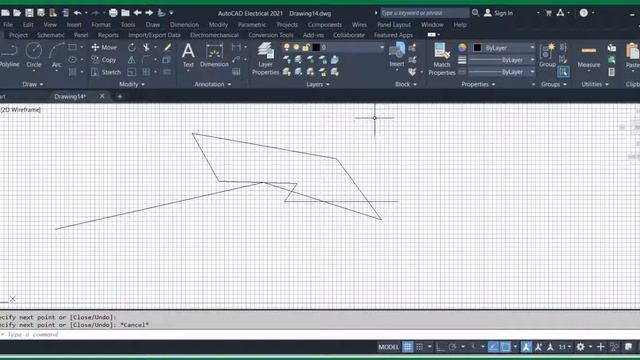Toggle drawing grid display in status bar
This screenshot has height=360, width=640.
pos(407,347)
